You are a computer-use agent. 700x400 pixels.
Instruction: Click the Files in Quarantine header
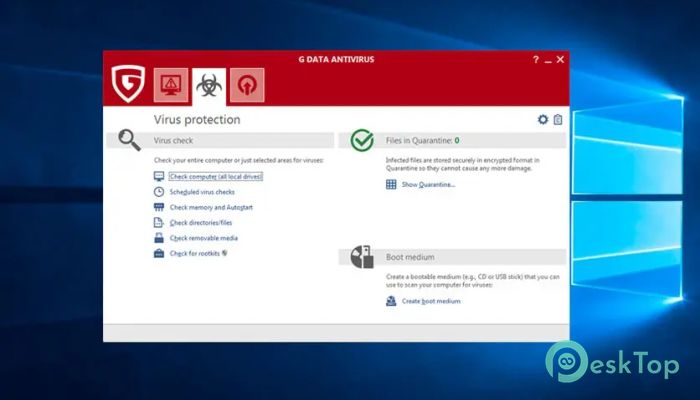pyautogui.click(x=452, y=140)
